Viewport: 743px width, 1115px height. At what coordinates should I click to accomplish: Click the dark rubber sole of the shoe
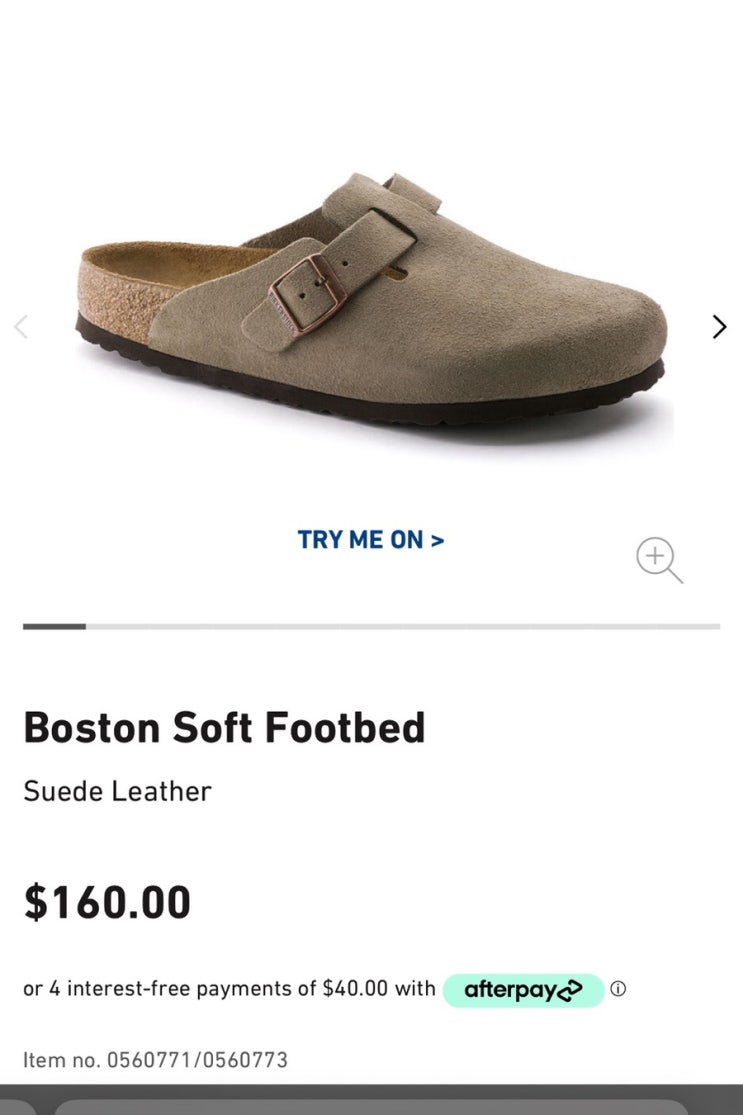coord(400,398)
